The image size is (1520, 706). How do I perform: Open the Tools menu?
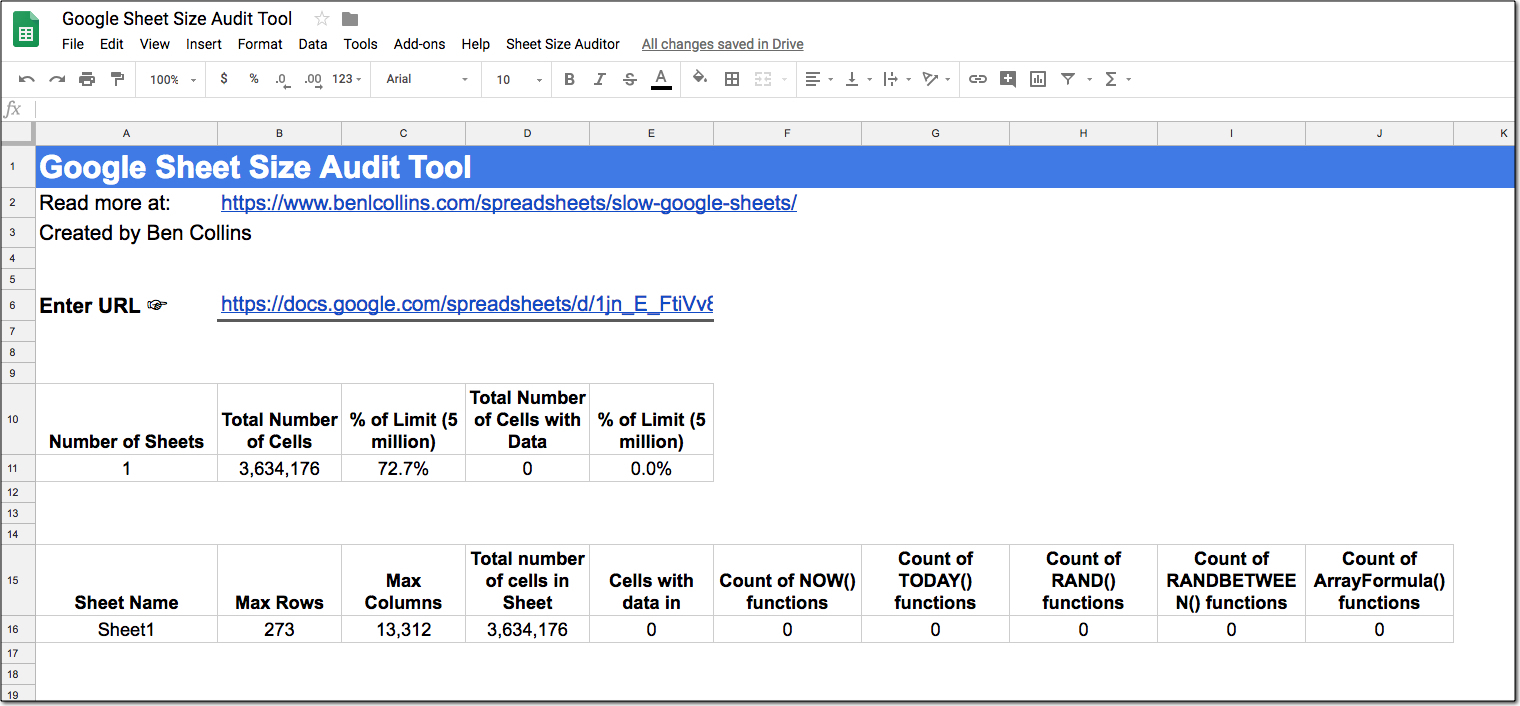point(360,44)
